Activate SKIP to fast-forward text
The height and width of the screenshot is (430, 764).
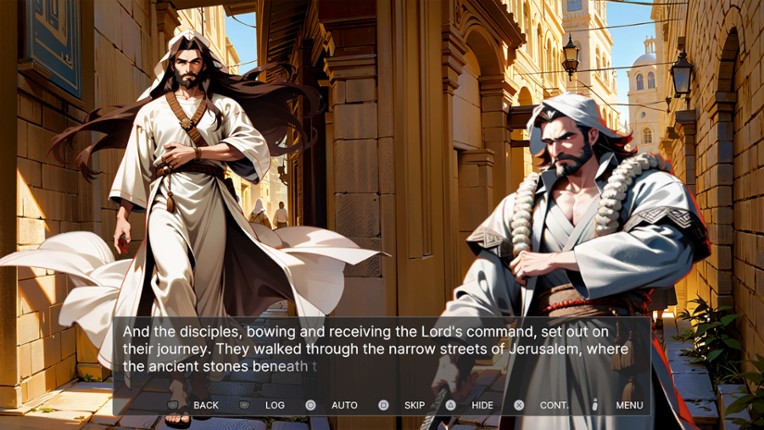coord(414,405)
